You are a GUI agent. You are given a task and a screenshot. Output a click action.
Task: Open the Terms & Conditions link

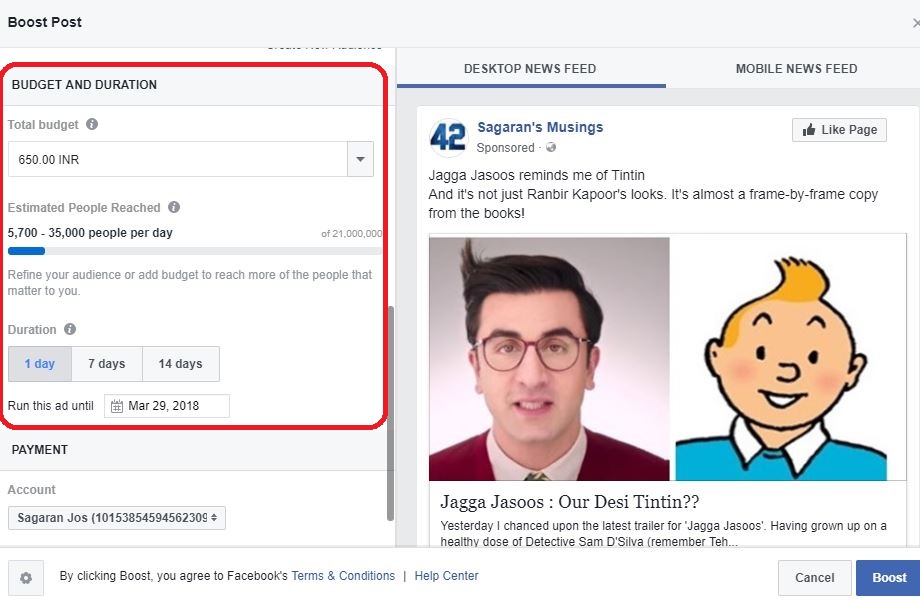point(343,576)
